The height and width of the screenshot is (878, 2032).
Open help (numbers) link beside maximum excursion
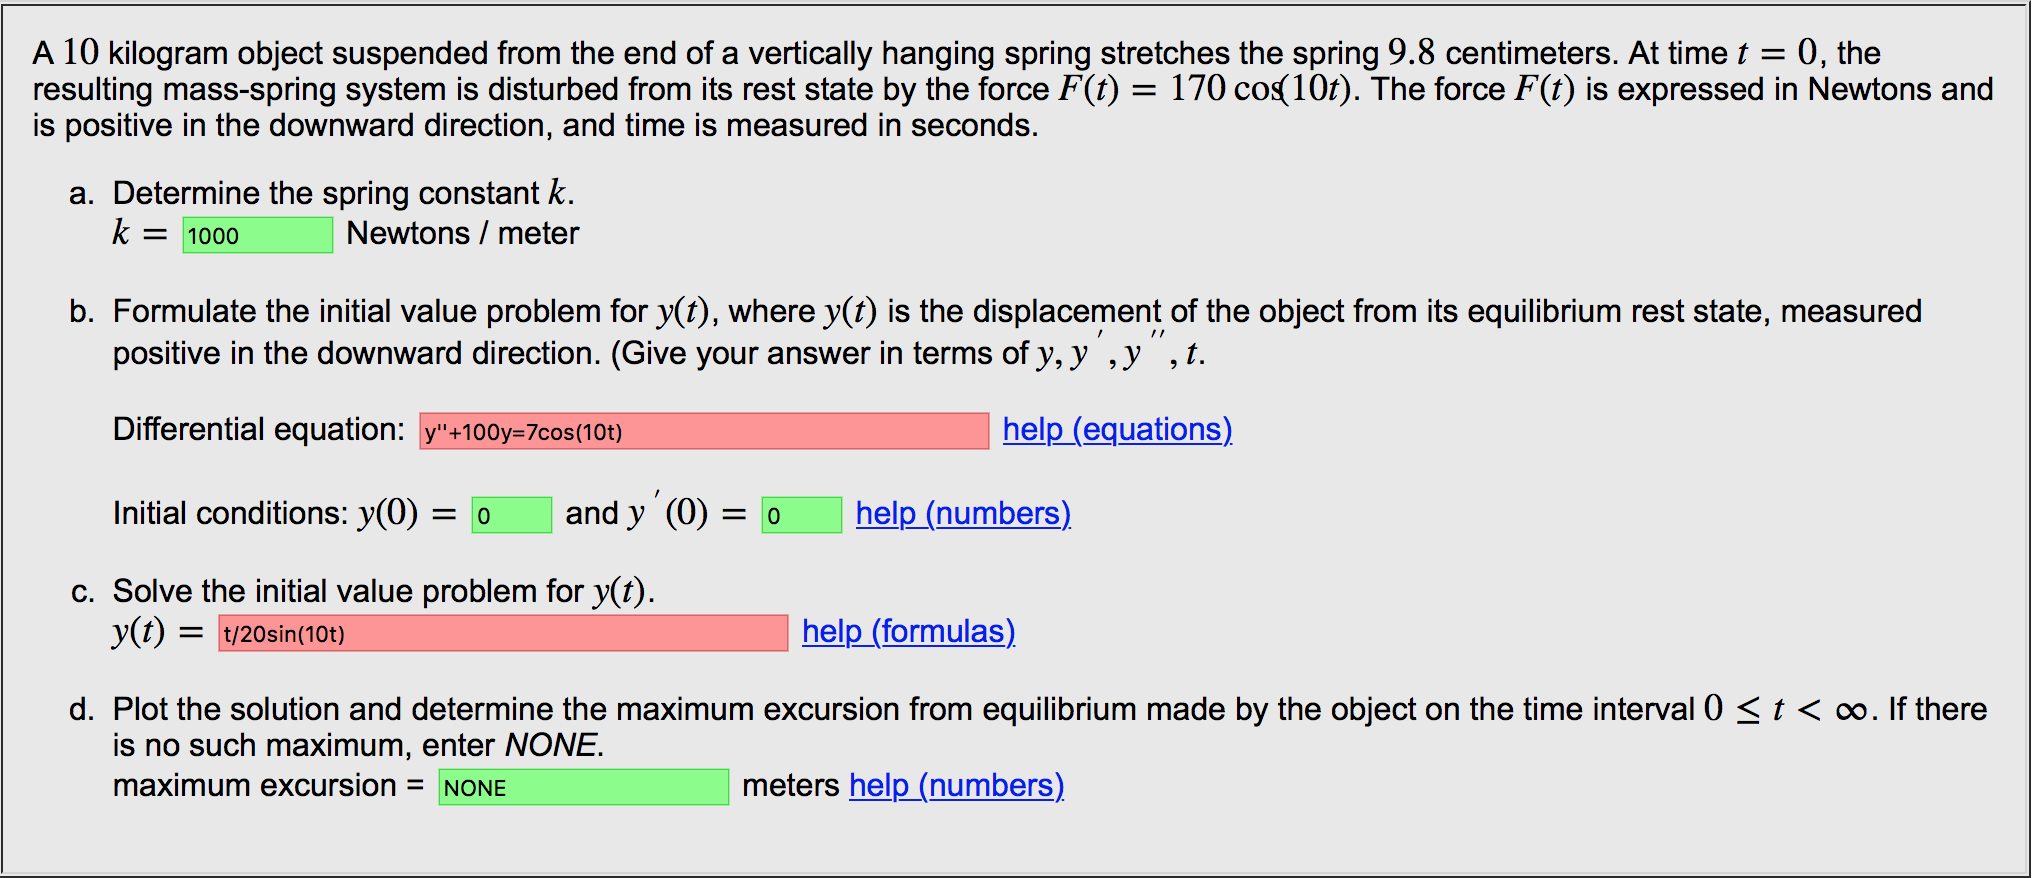(x=956, y=785)
